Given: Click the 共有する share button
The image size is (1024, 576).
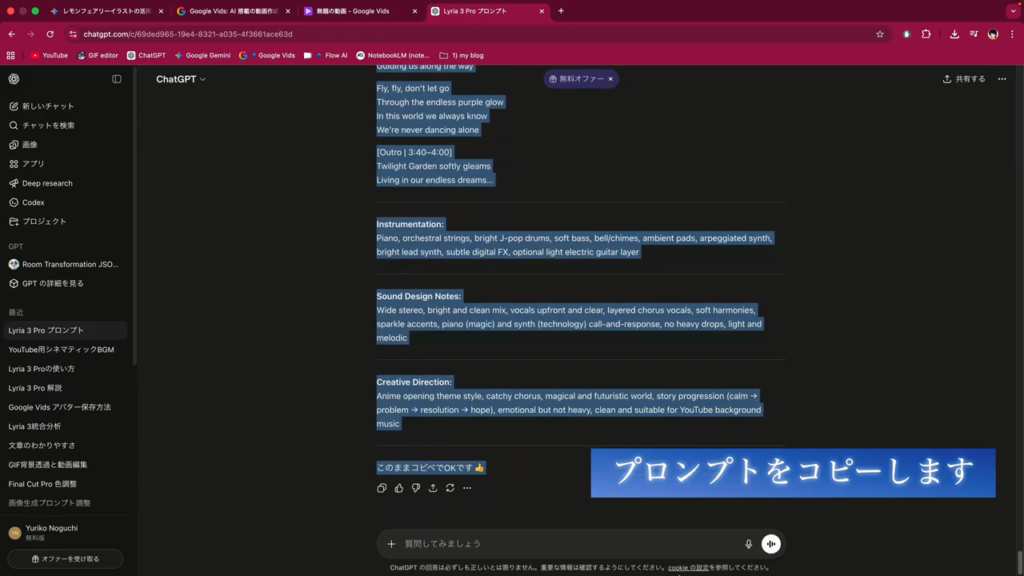Looking at the screenshot, I should point(964,79).
